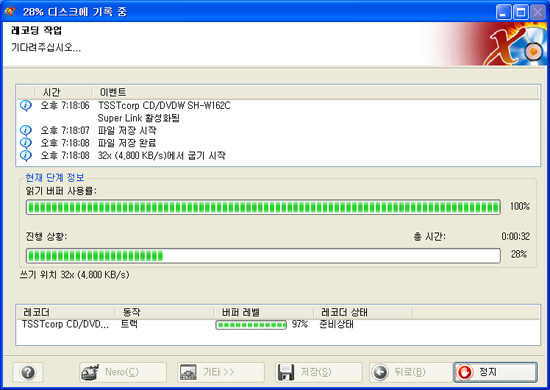Click the '쓰기 위치 32x (4,800 KB/s)' text
This screenshot has height=390, width=550.
[x=74, y=274]
